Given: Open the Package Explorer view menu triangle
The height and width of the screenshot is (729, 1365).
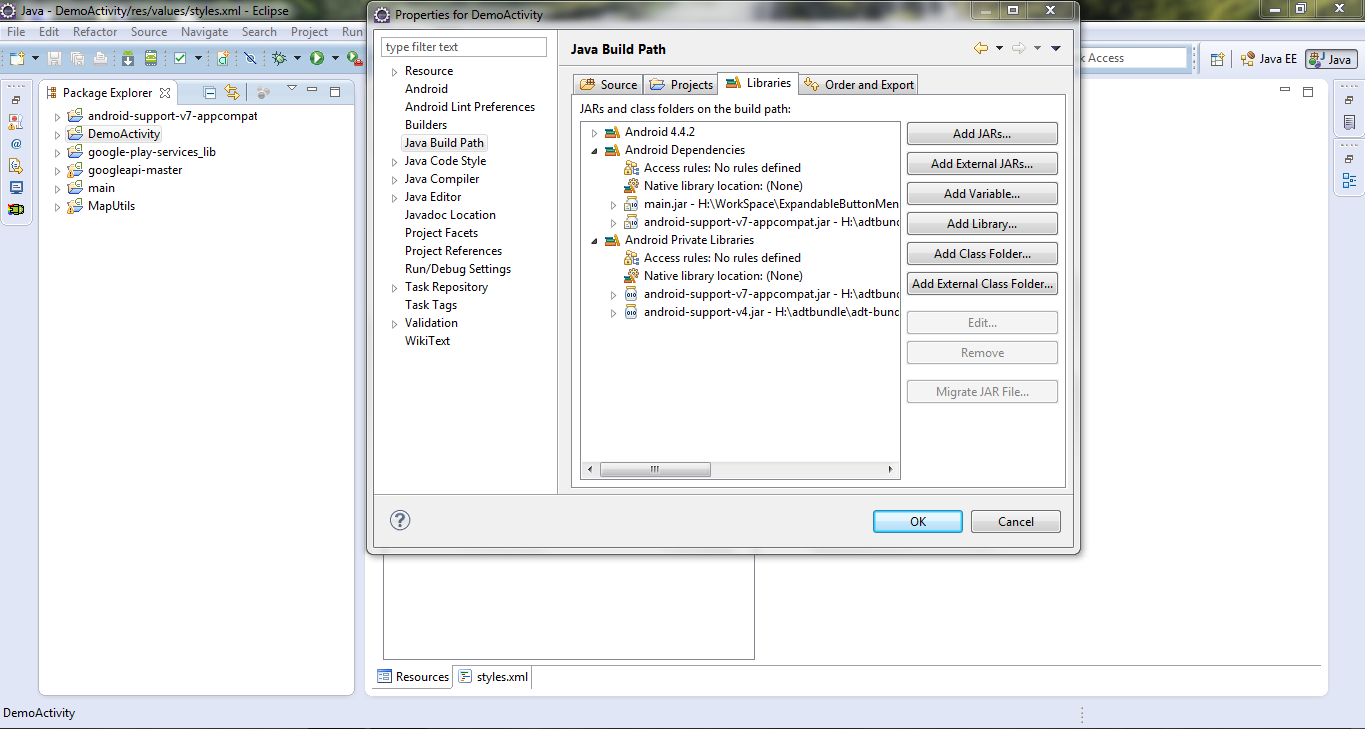Looking at the screenshot, I should point(291,89).
